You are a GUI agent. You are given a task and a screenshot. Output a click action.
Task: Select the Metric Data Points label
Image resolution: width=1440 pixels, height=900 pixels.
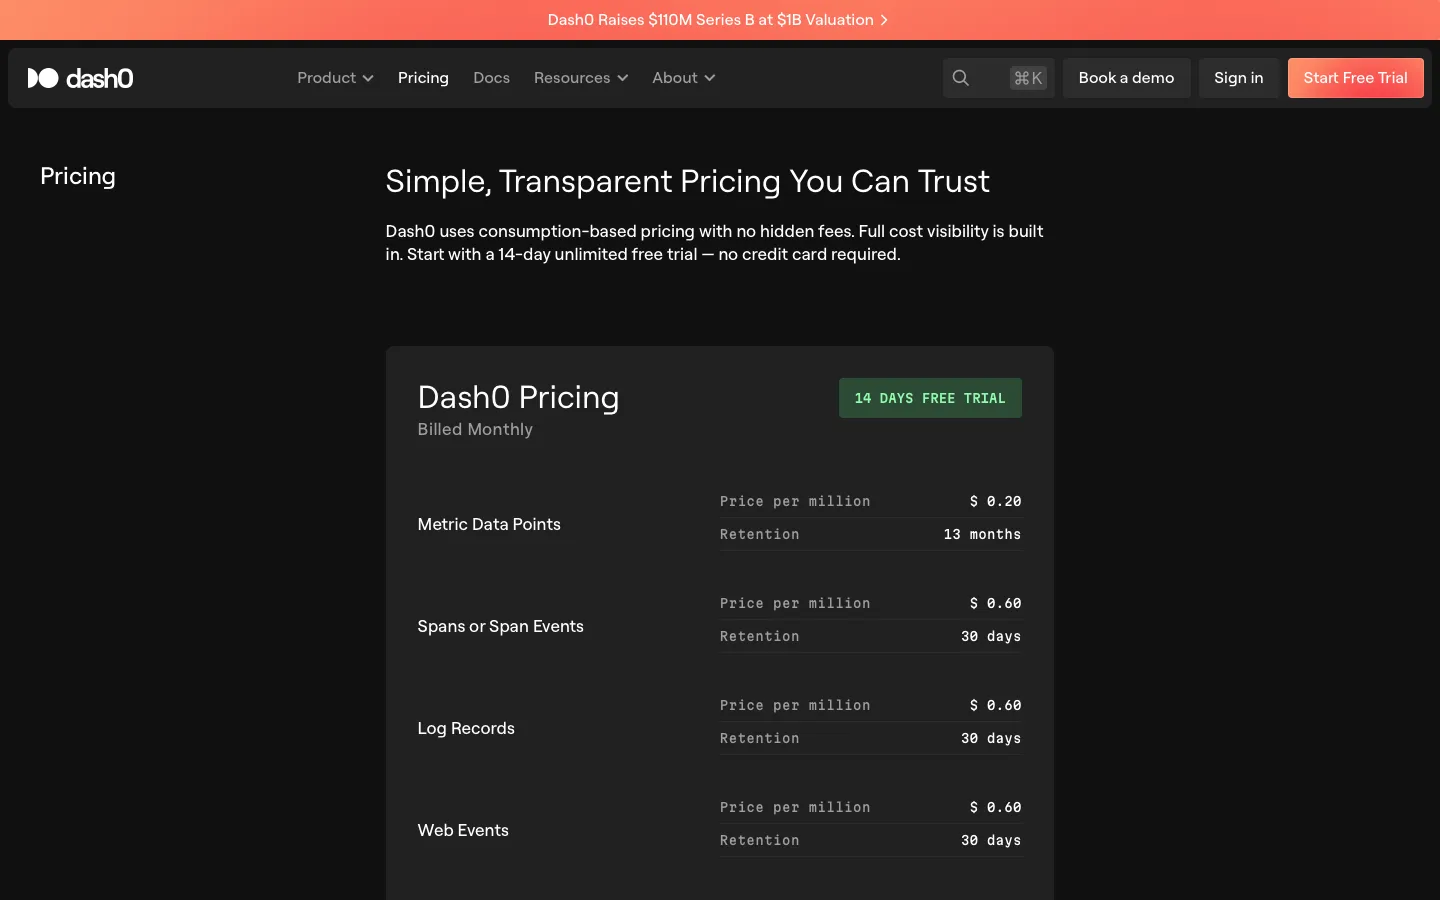tap(489, 524)
